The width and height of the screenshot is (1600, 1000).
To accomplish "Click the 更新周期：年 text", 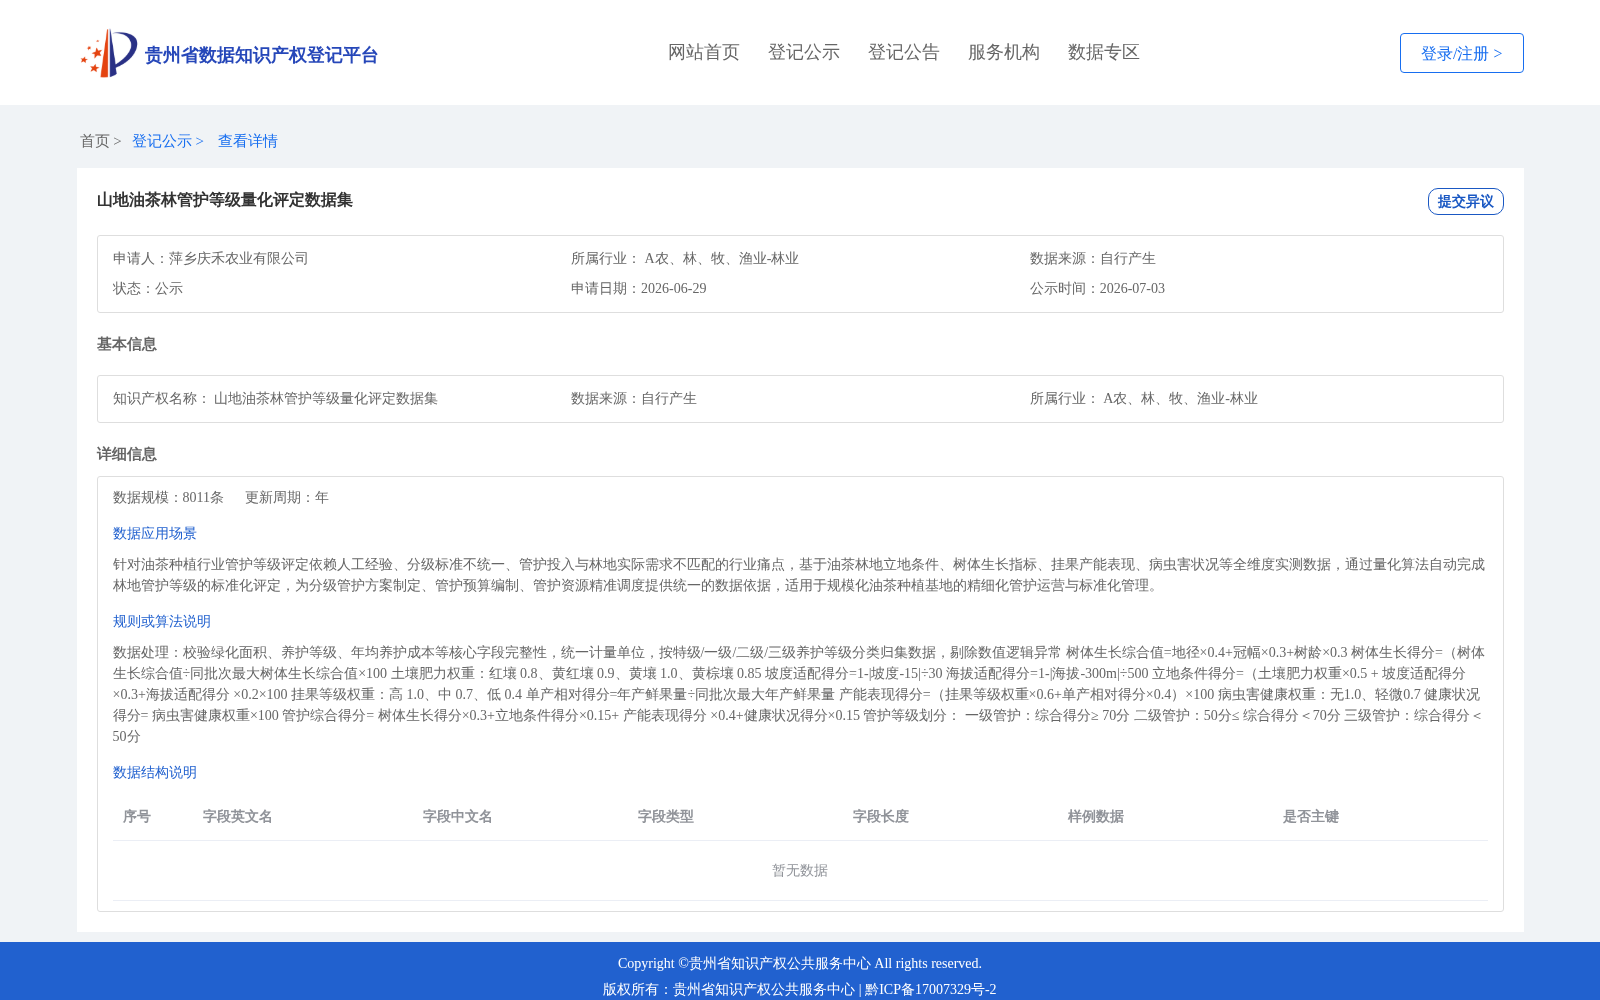I will [x=287, y=497].
